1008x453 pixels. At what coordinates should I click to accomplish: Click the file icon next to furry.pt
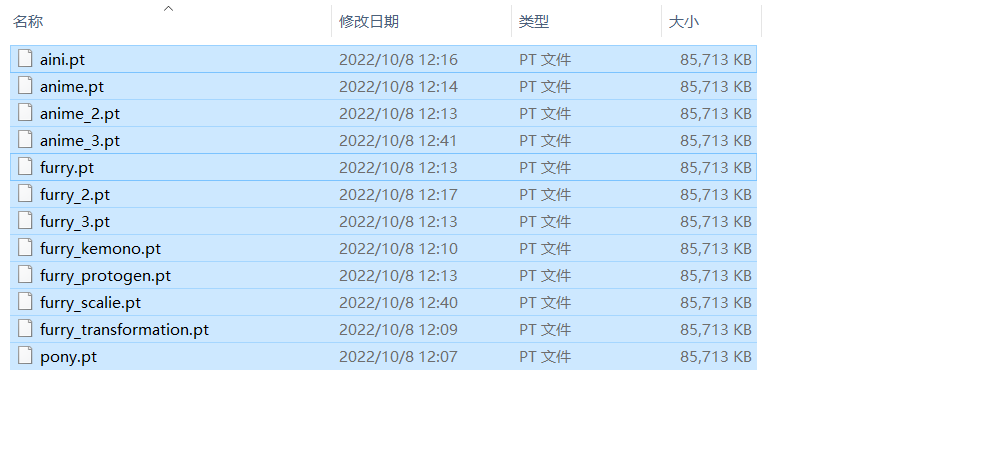[x=25, y=166]
